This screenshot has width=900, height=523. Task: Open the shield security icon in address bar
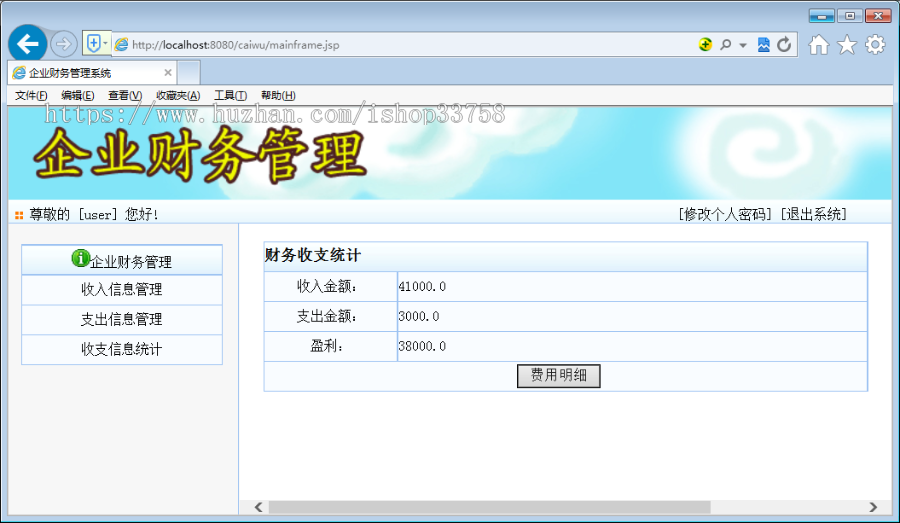tap(93, 43)
